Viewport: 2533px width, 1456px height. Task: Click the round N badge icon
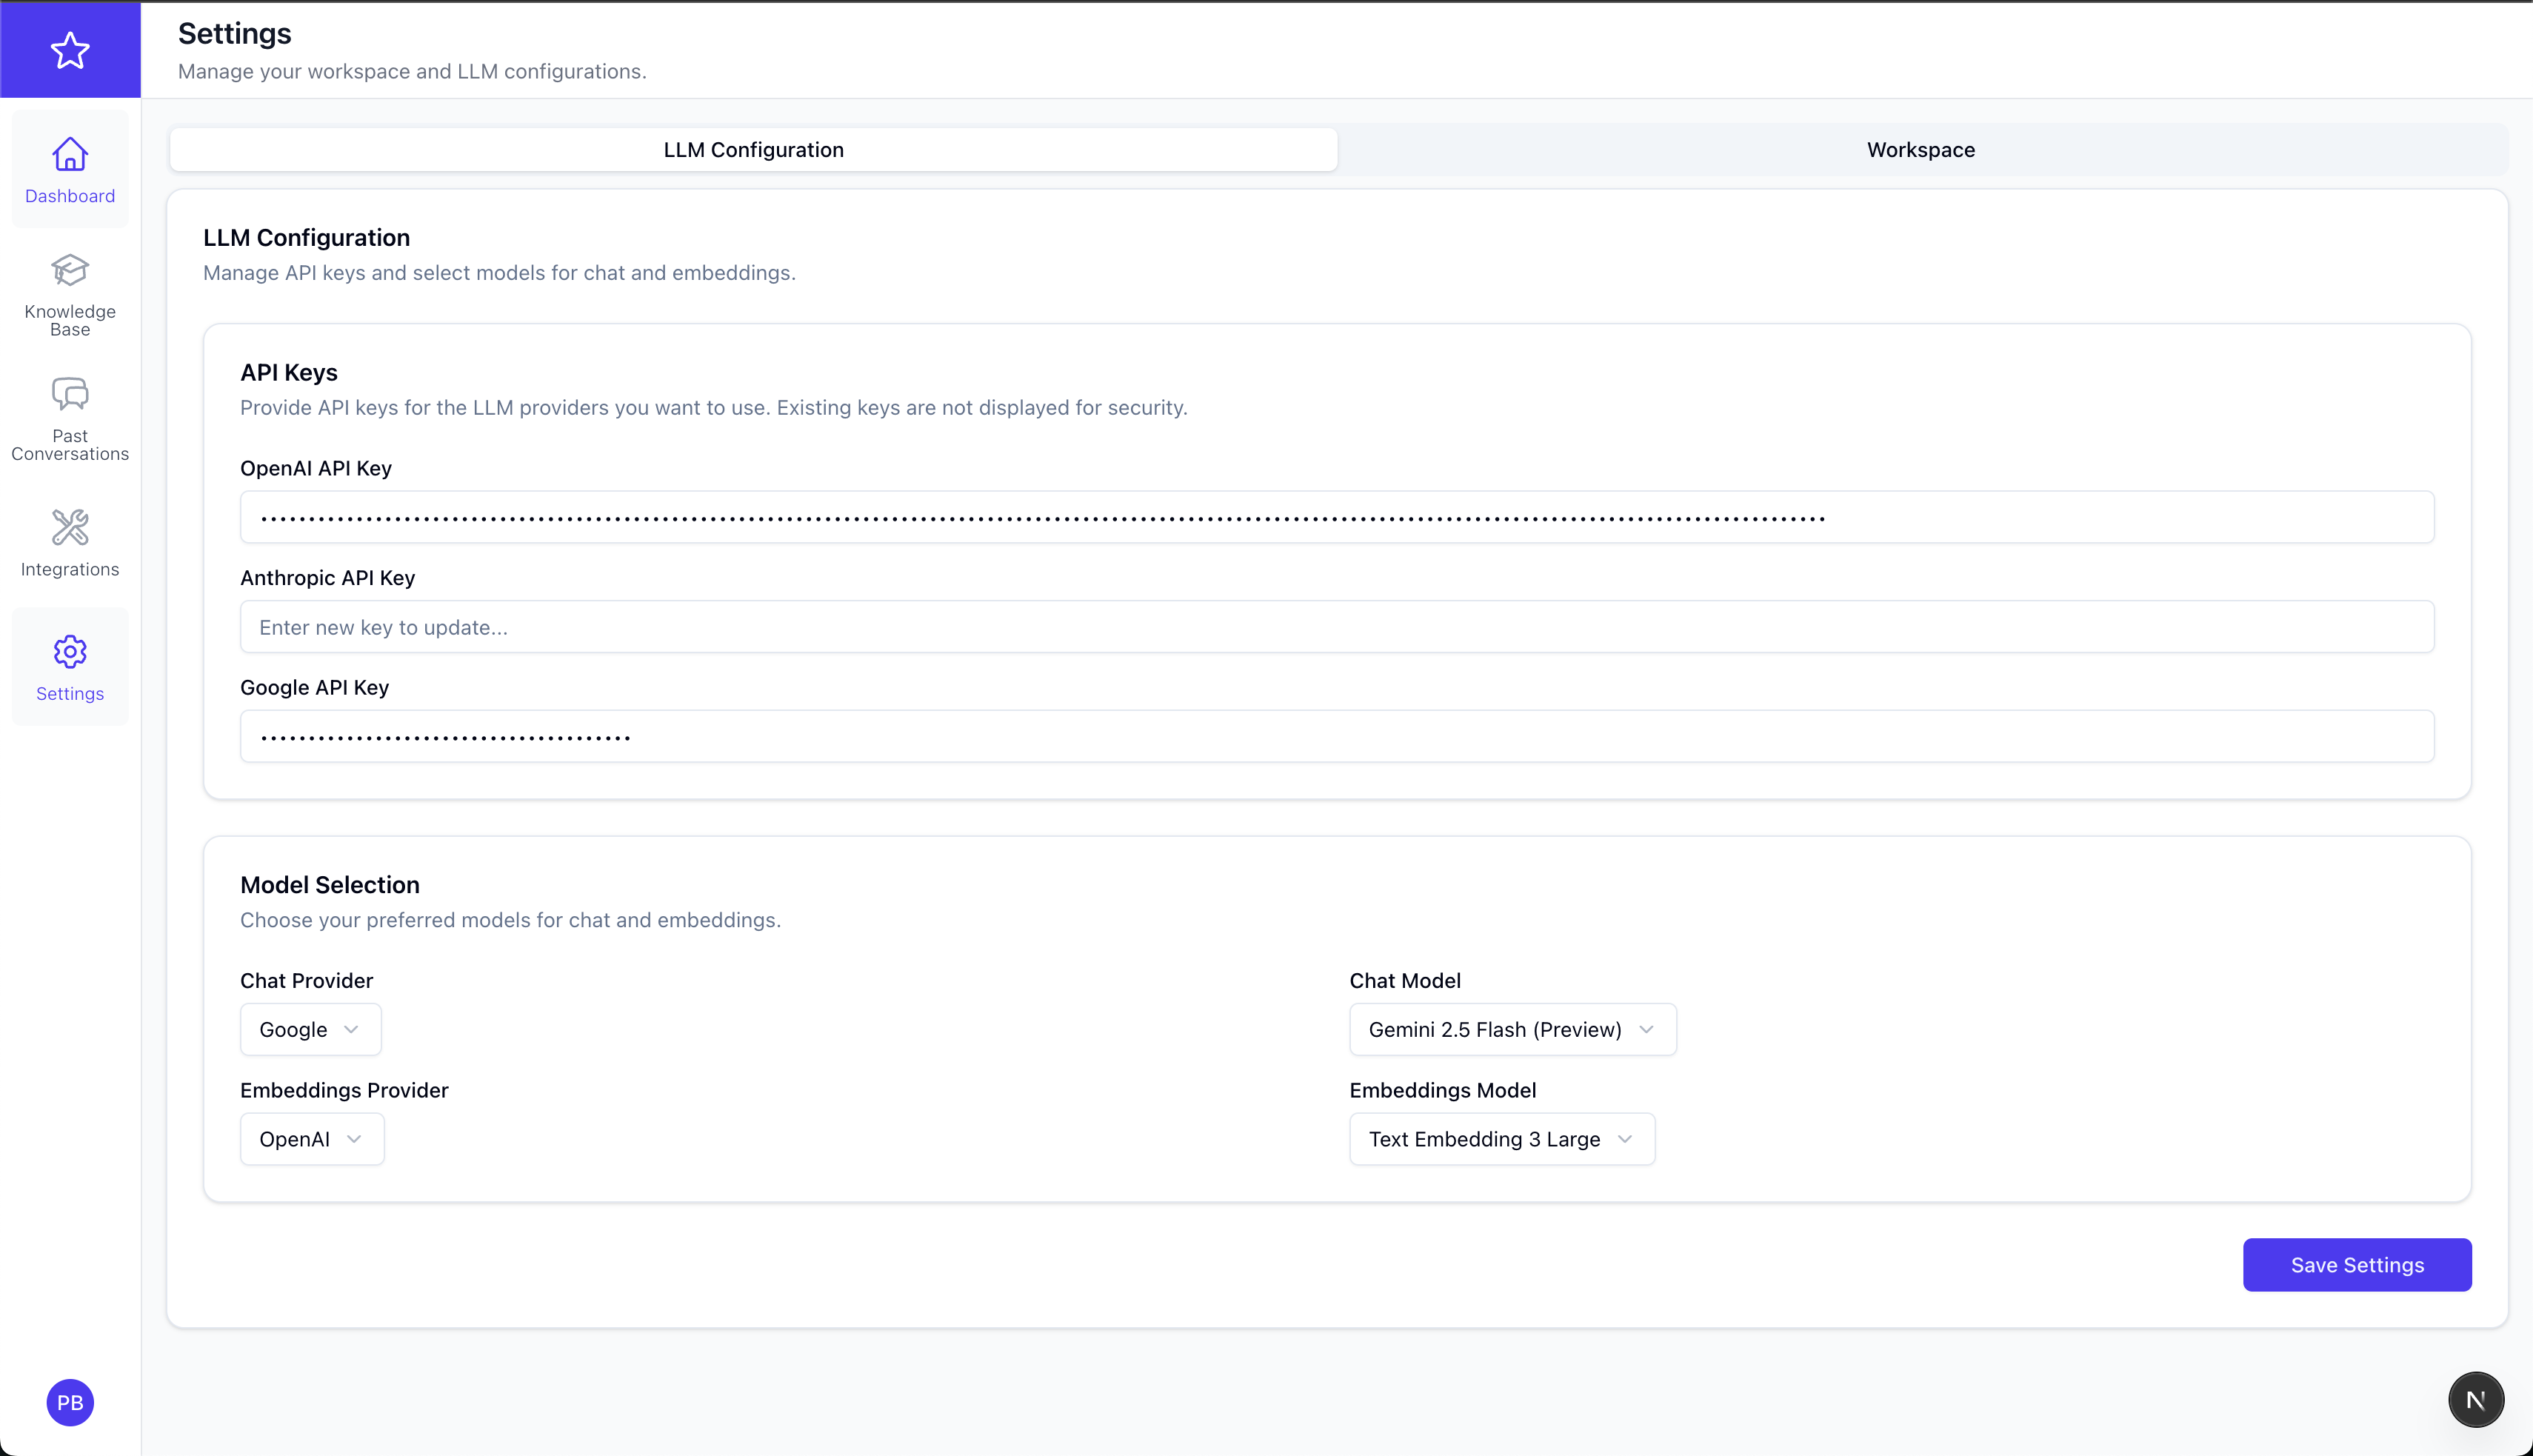(x=2475, y=1400)
